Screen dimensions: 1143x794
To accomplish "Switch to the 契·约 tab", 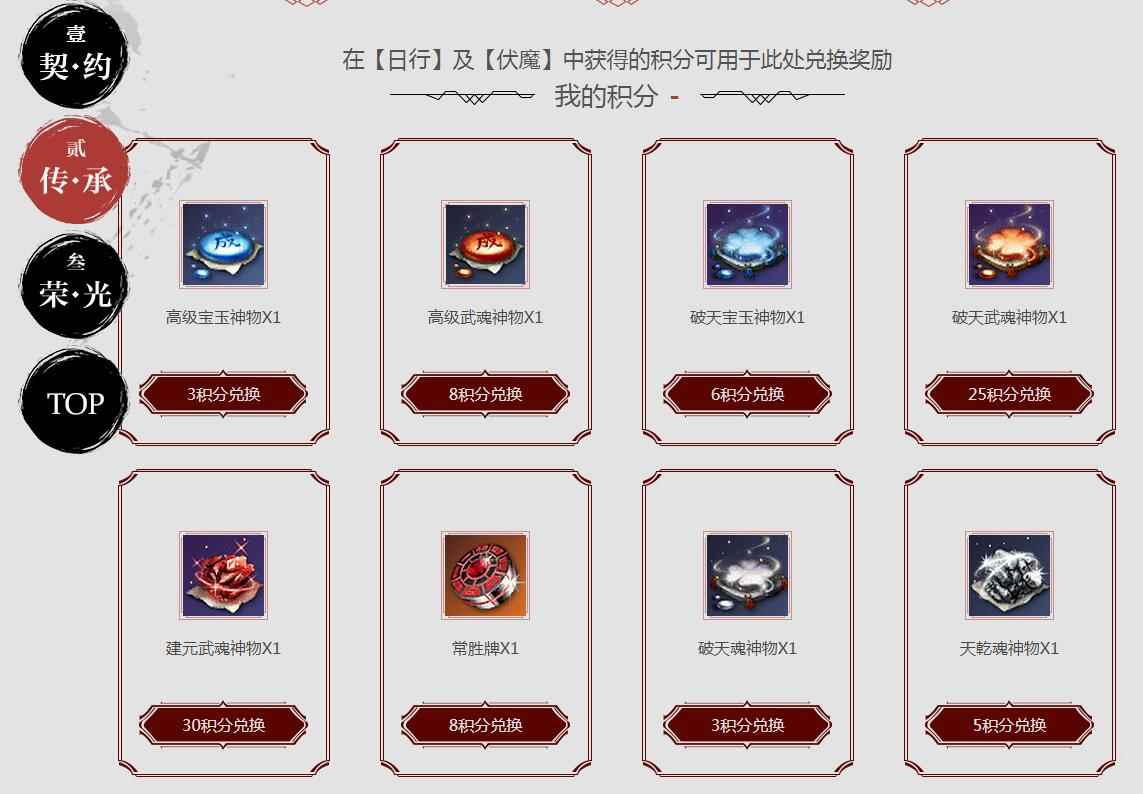I will tap(74, 56).
